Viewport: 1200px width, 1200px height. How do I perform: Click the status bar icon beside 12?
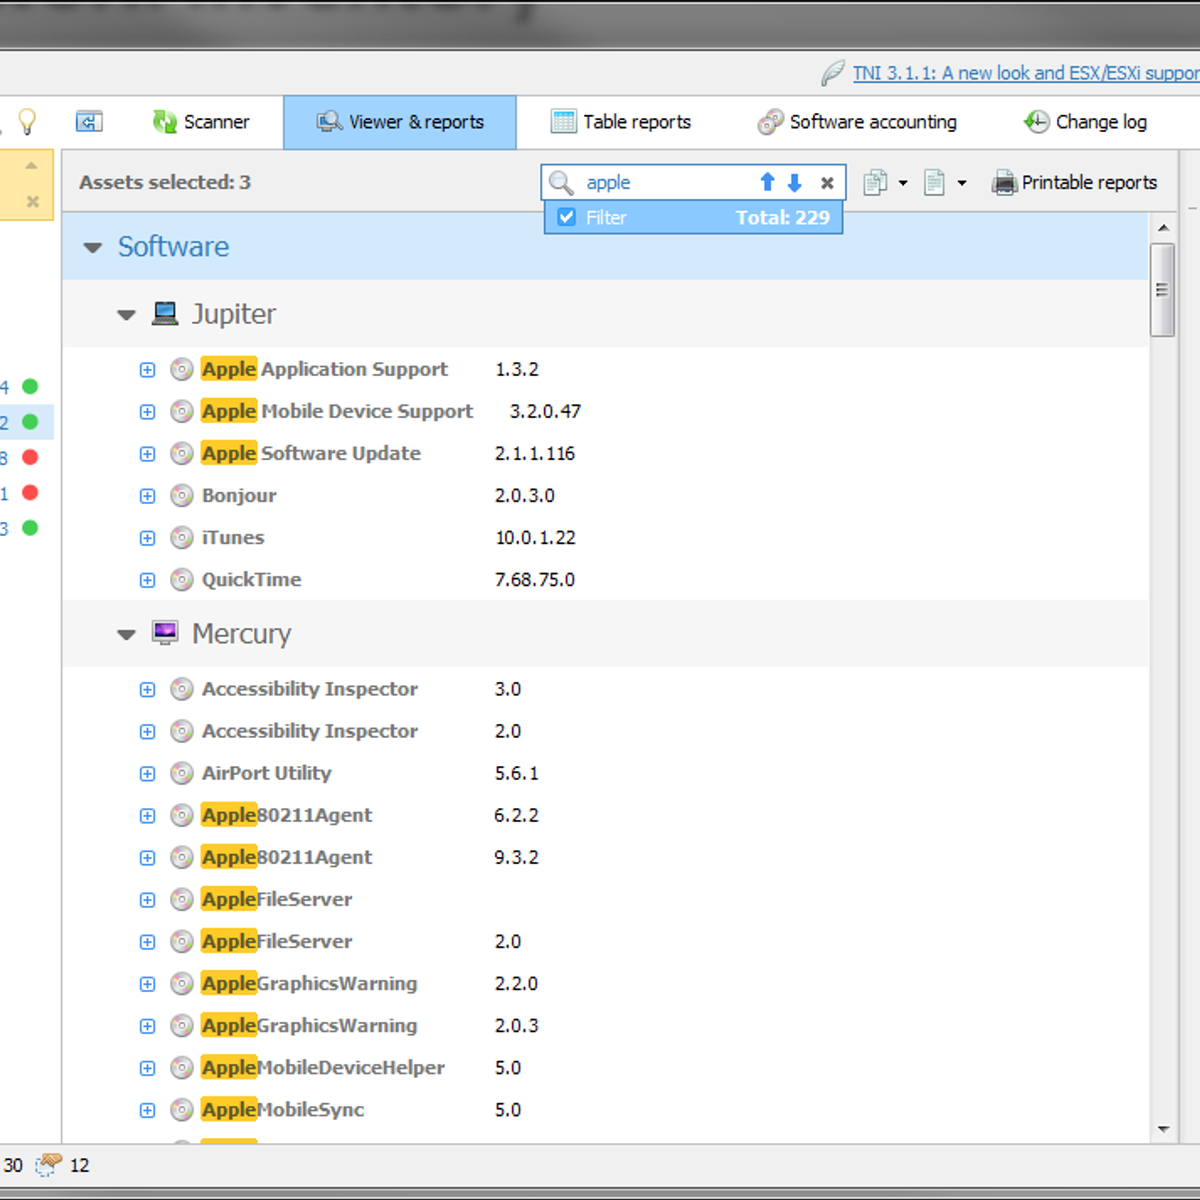[x=48, y=1165]
